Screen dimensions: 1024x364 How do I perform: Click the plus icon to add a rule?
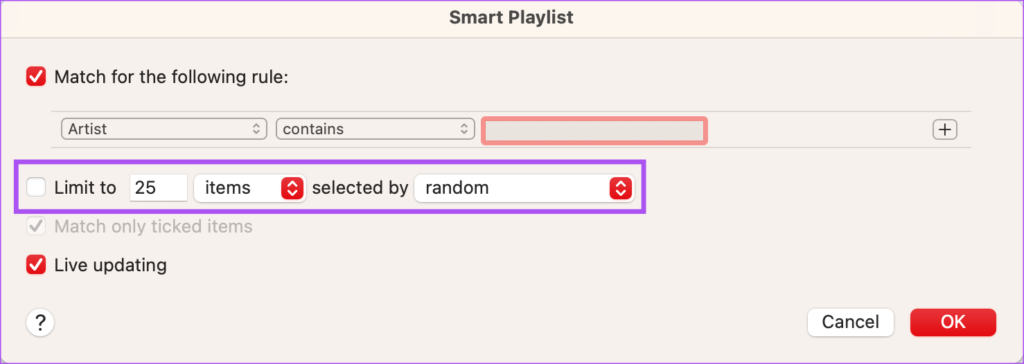[944, 130]
